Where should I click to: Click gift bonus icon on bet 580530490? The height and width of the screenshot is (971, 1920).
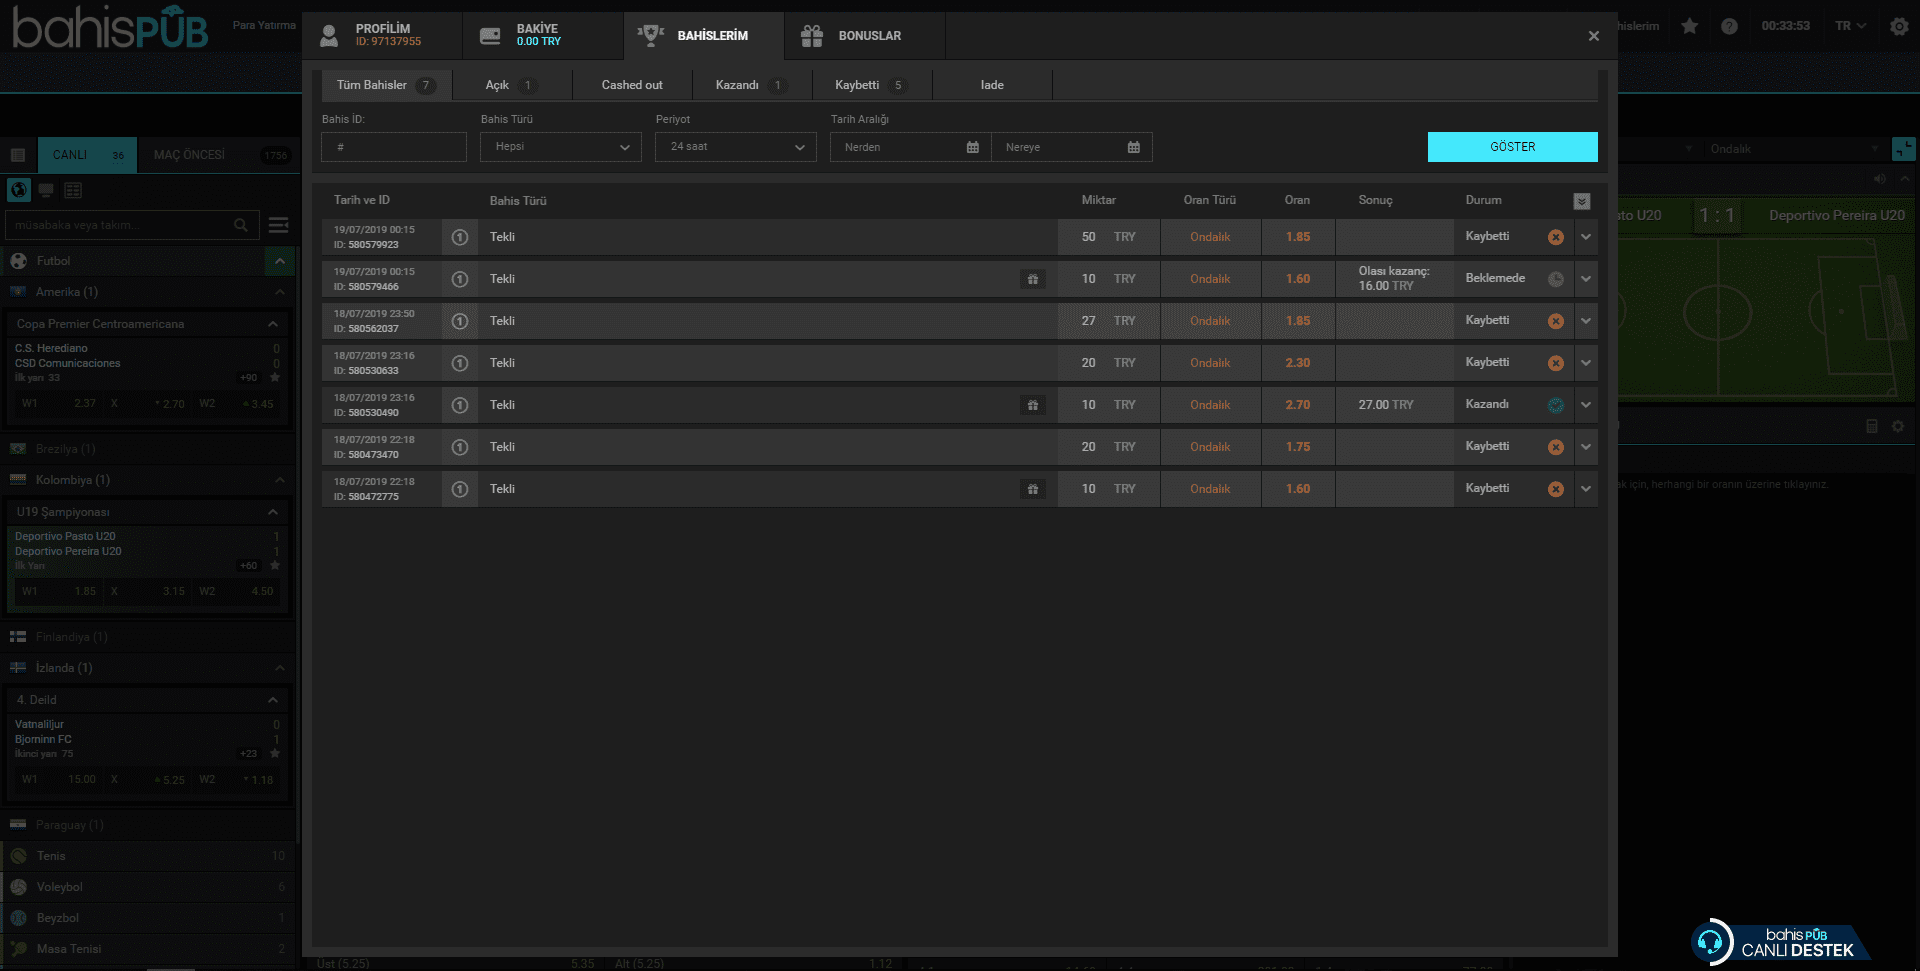pyautogui.click(x=1033, y=405)
